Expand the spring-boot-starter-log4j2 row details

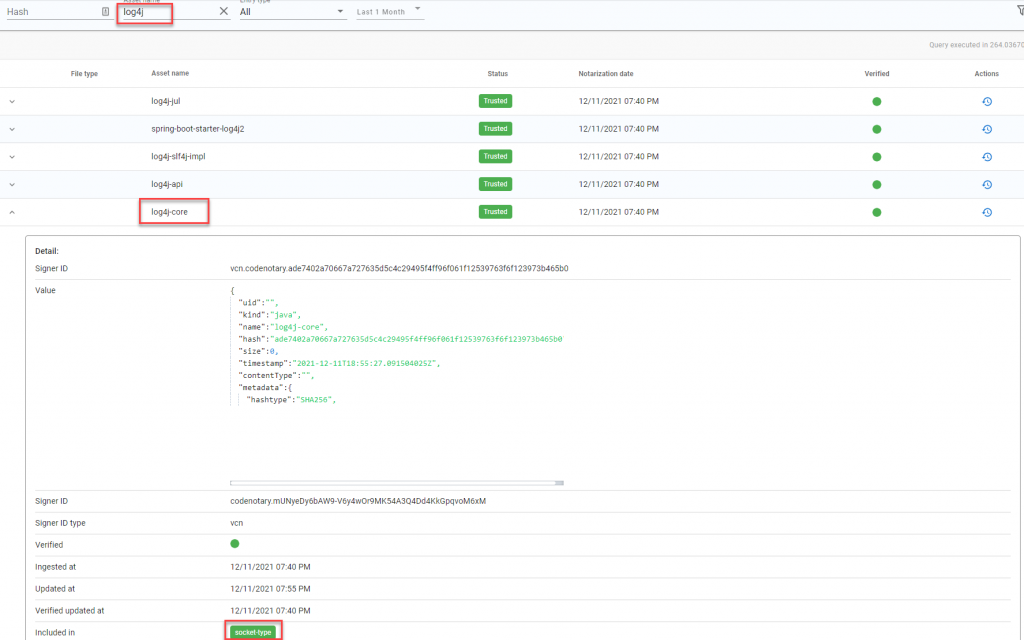12,129
